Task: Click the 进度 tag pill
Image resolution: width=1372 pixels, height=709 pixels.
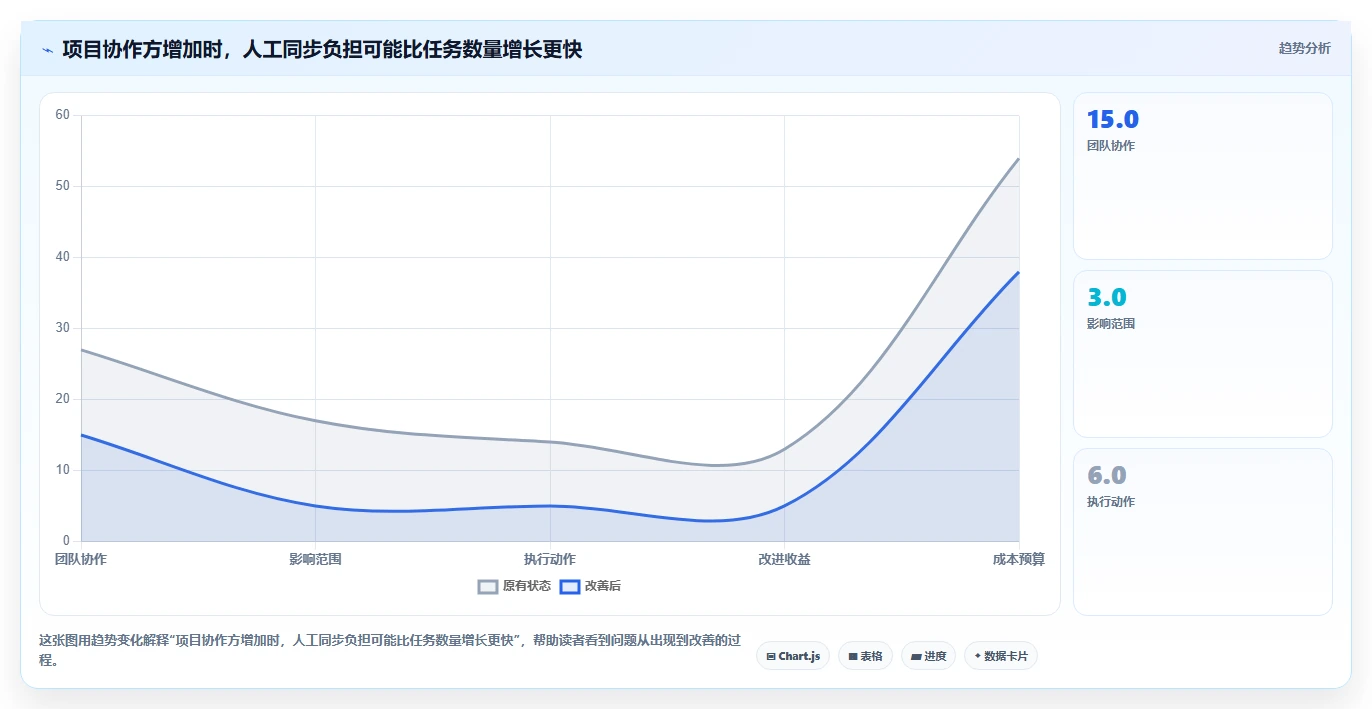Action: [x=928, y=656]
